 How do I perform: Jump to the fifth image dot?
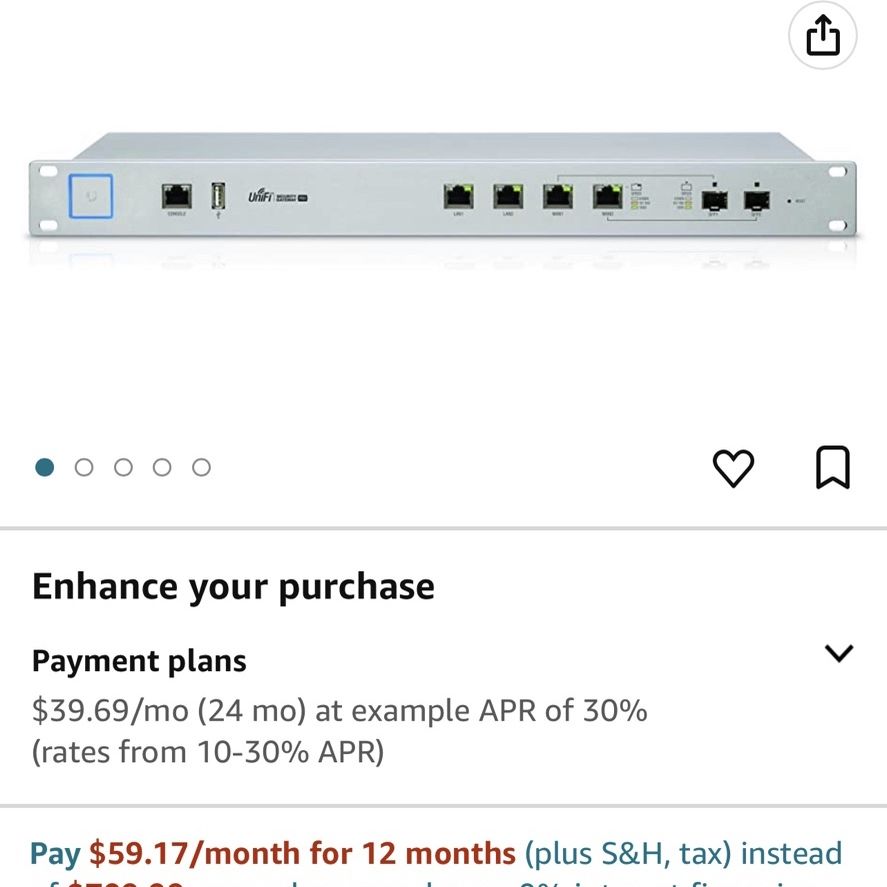point(201,467)
